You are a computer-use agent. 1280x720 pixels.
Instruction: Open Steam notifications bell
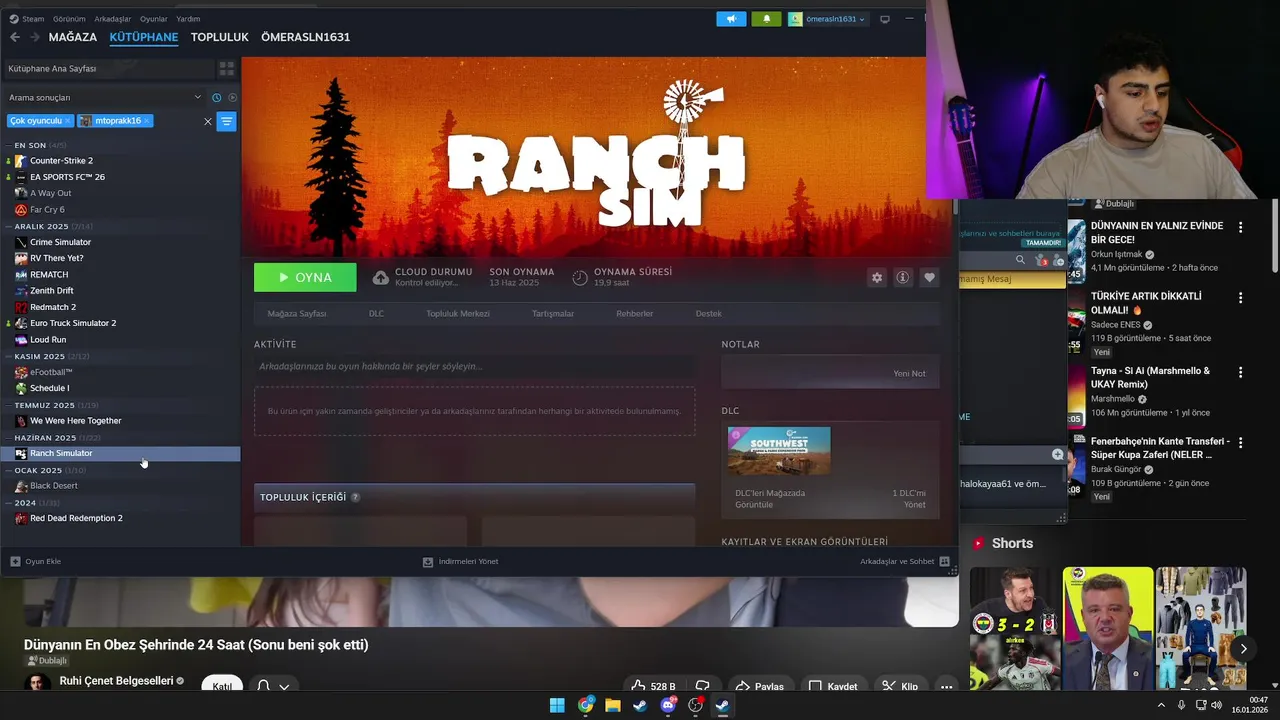[x=767, y=19]
